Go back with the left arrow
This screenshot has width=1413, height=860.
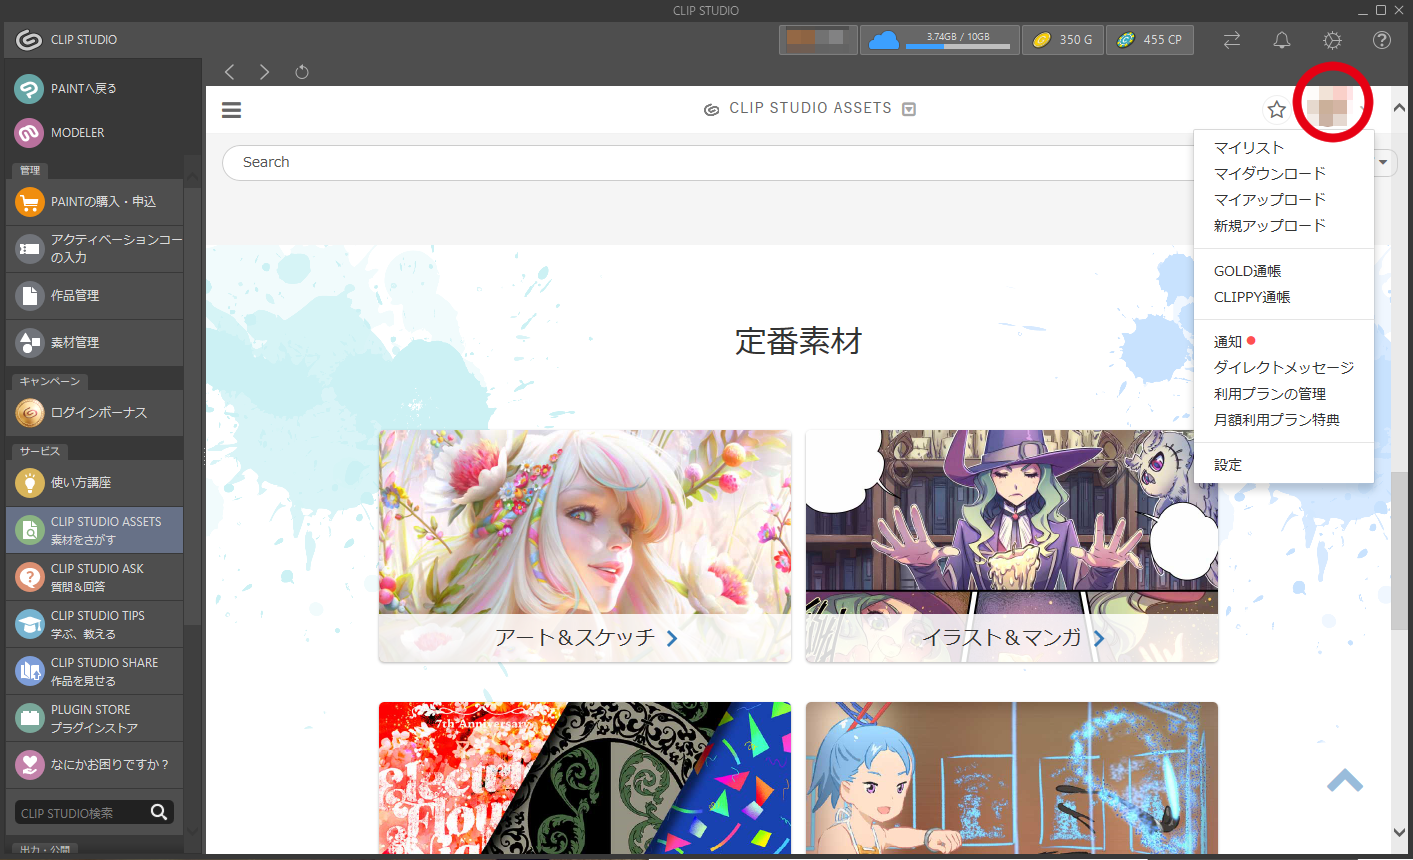[x=230, y=72]
